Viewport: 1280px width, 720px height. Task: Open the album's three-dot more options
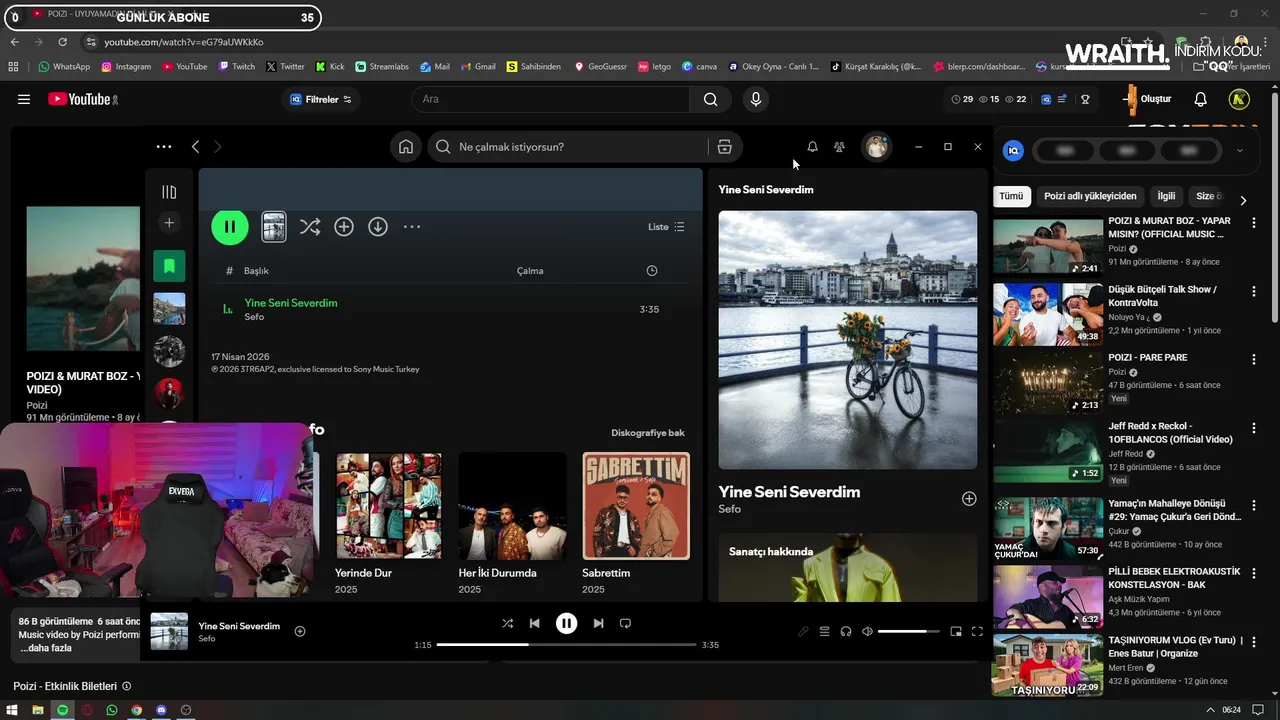[412, 227]
